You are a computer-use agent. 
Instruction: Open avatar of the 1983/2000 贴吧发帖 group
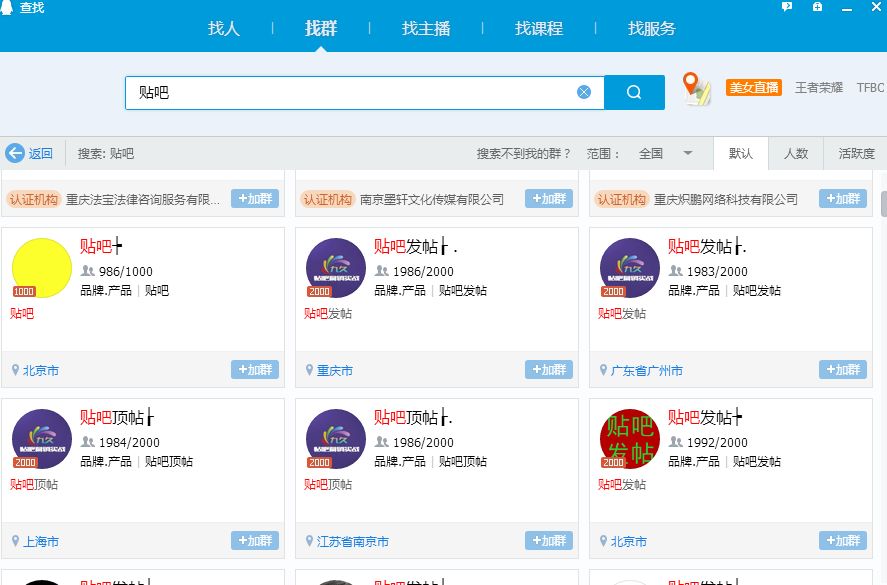(630, 268)
